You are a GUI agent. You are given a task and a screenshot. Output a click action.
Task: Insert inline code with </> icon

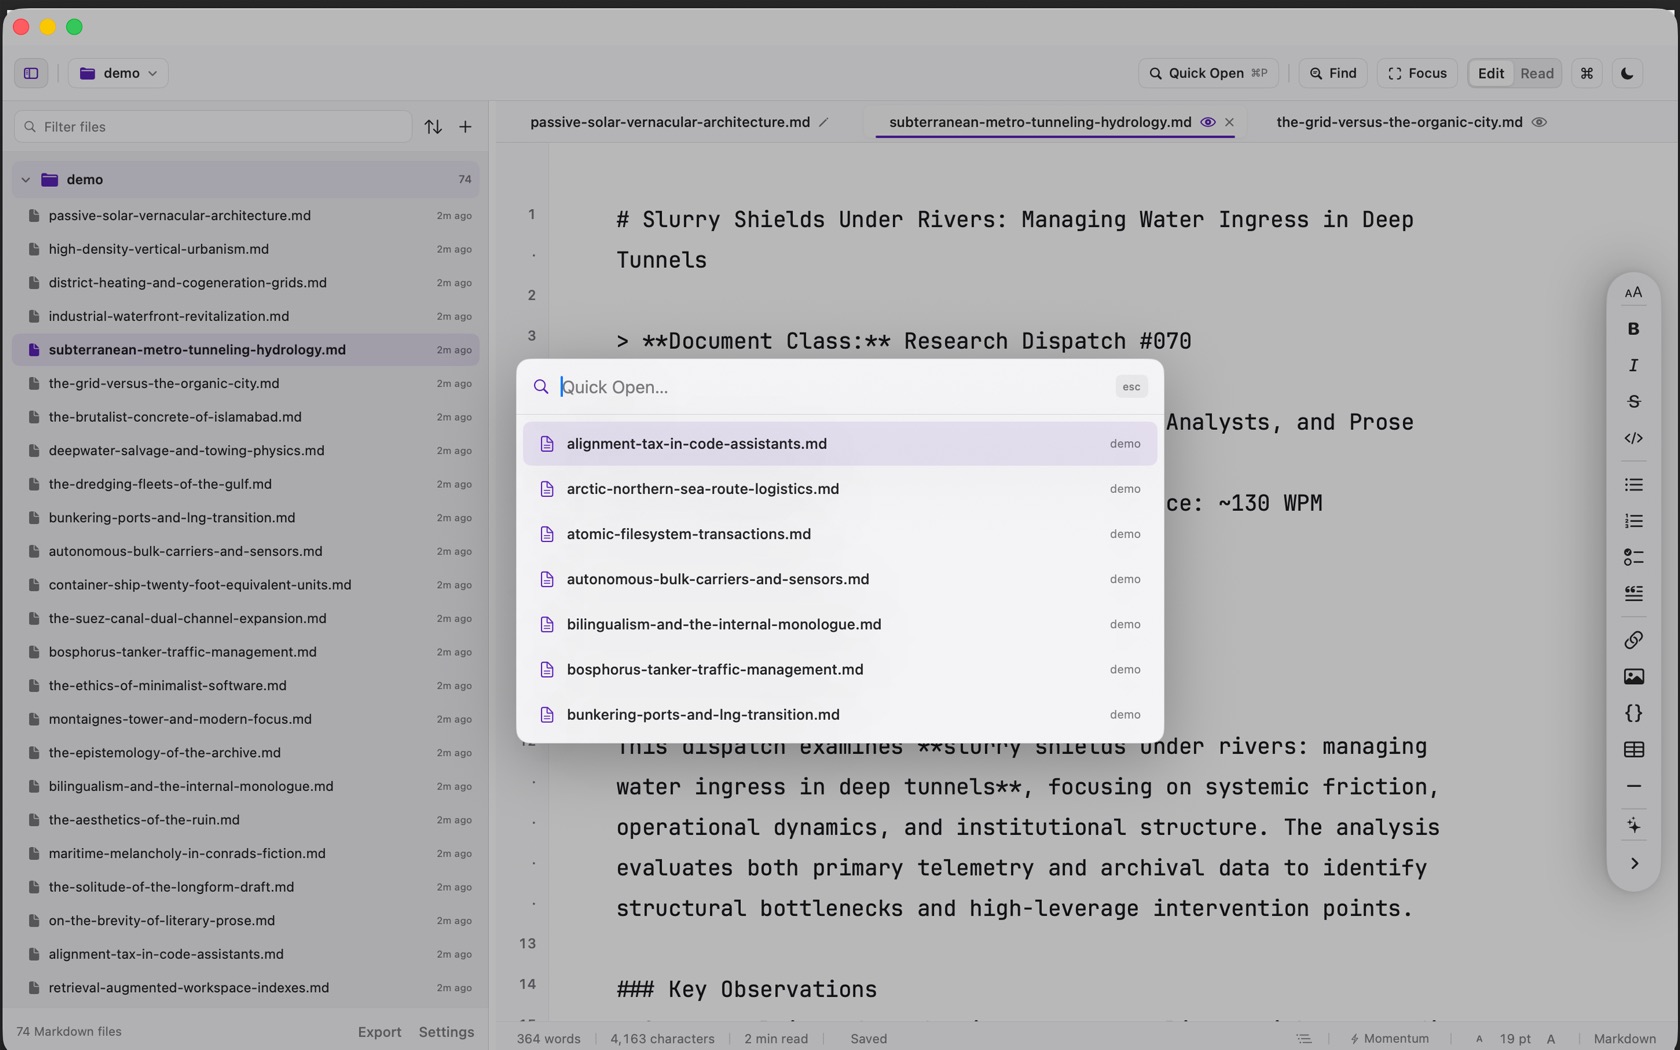pyautogui.click(x=1633, y=438)
